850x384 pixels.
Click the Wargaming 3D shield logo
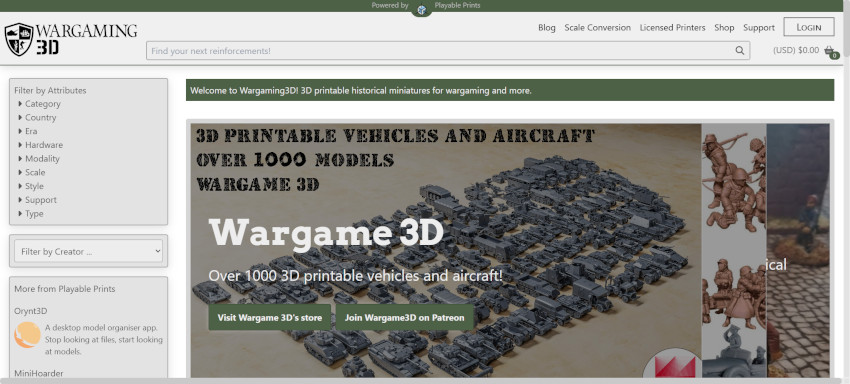click(19, 39)
